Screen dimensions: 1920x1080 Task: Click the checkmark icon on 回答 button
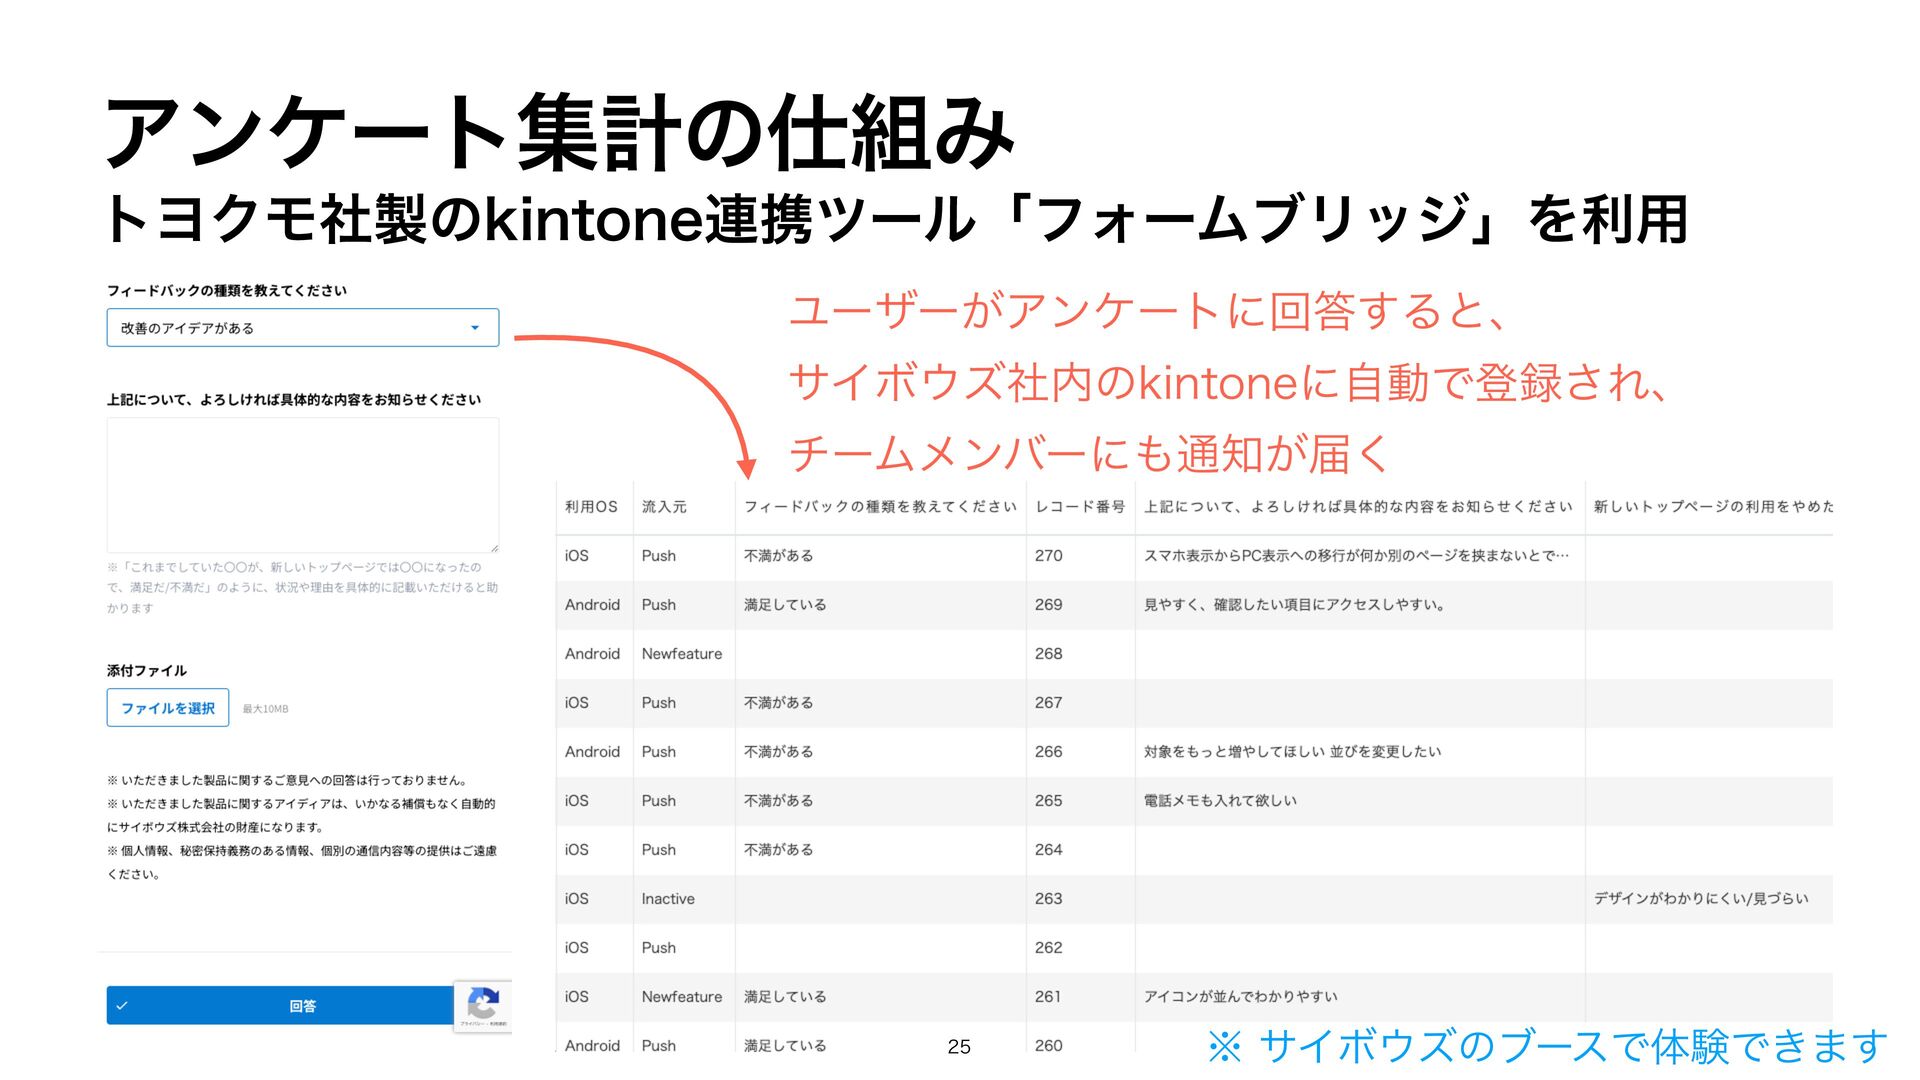coord(122,1006)
